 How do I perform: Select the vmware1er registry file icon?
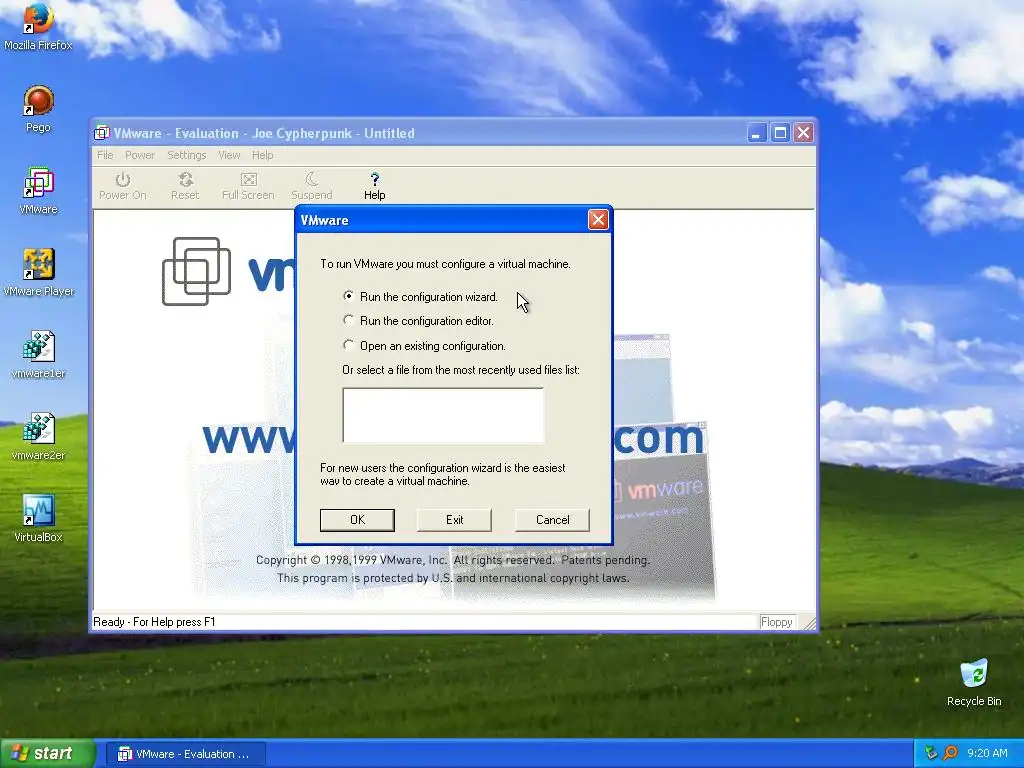point(38,355)
